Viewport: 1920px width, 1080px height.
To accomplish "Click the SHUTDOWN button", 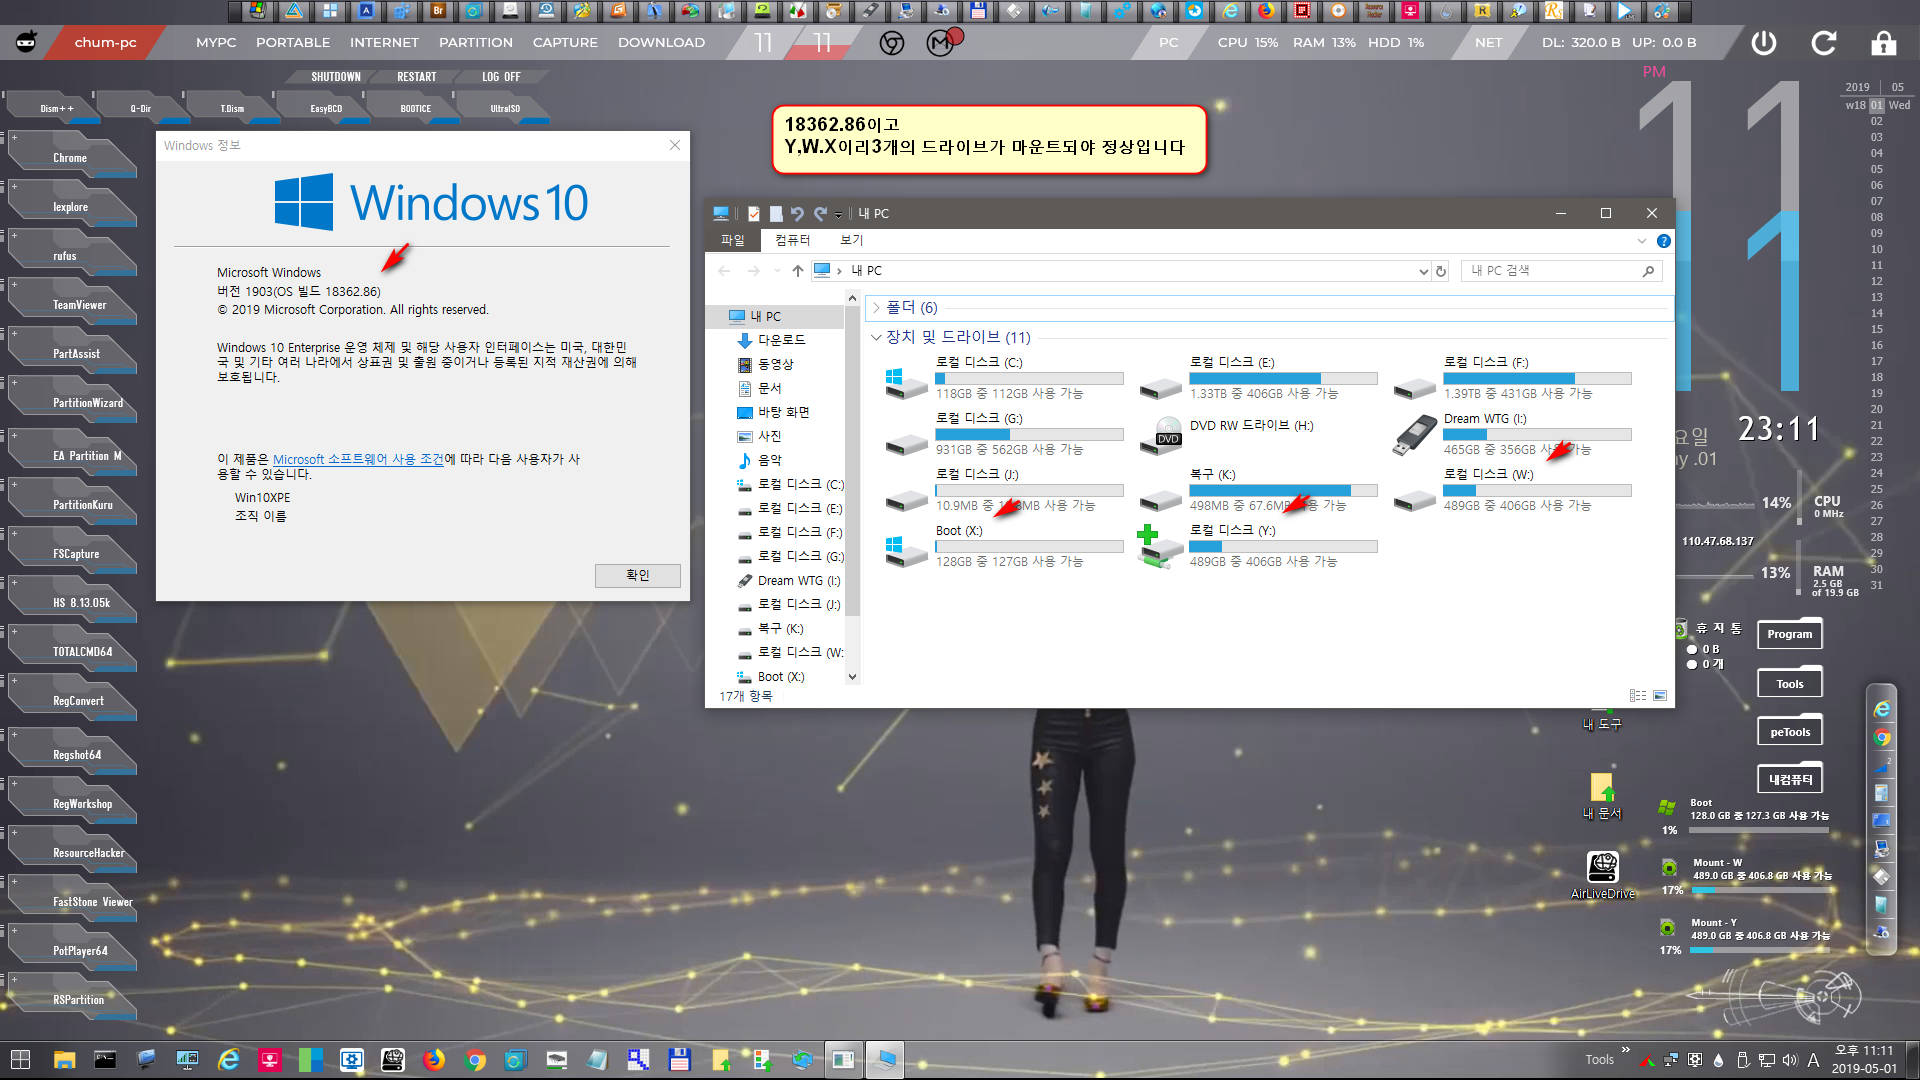I will point(335,77).
